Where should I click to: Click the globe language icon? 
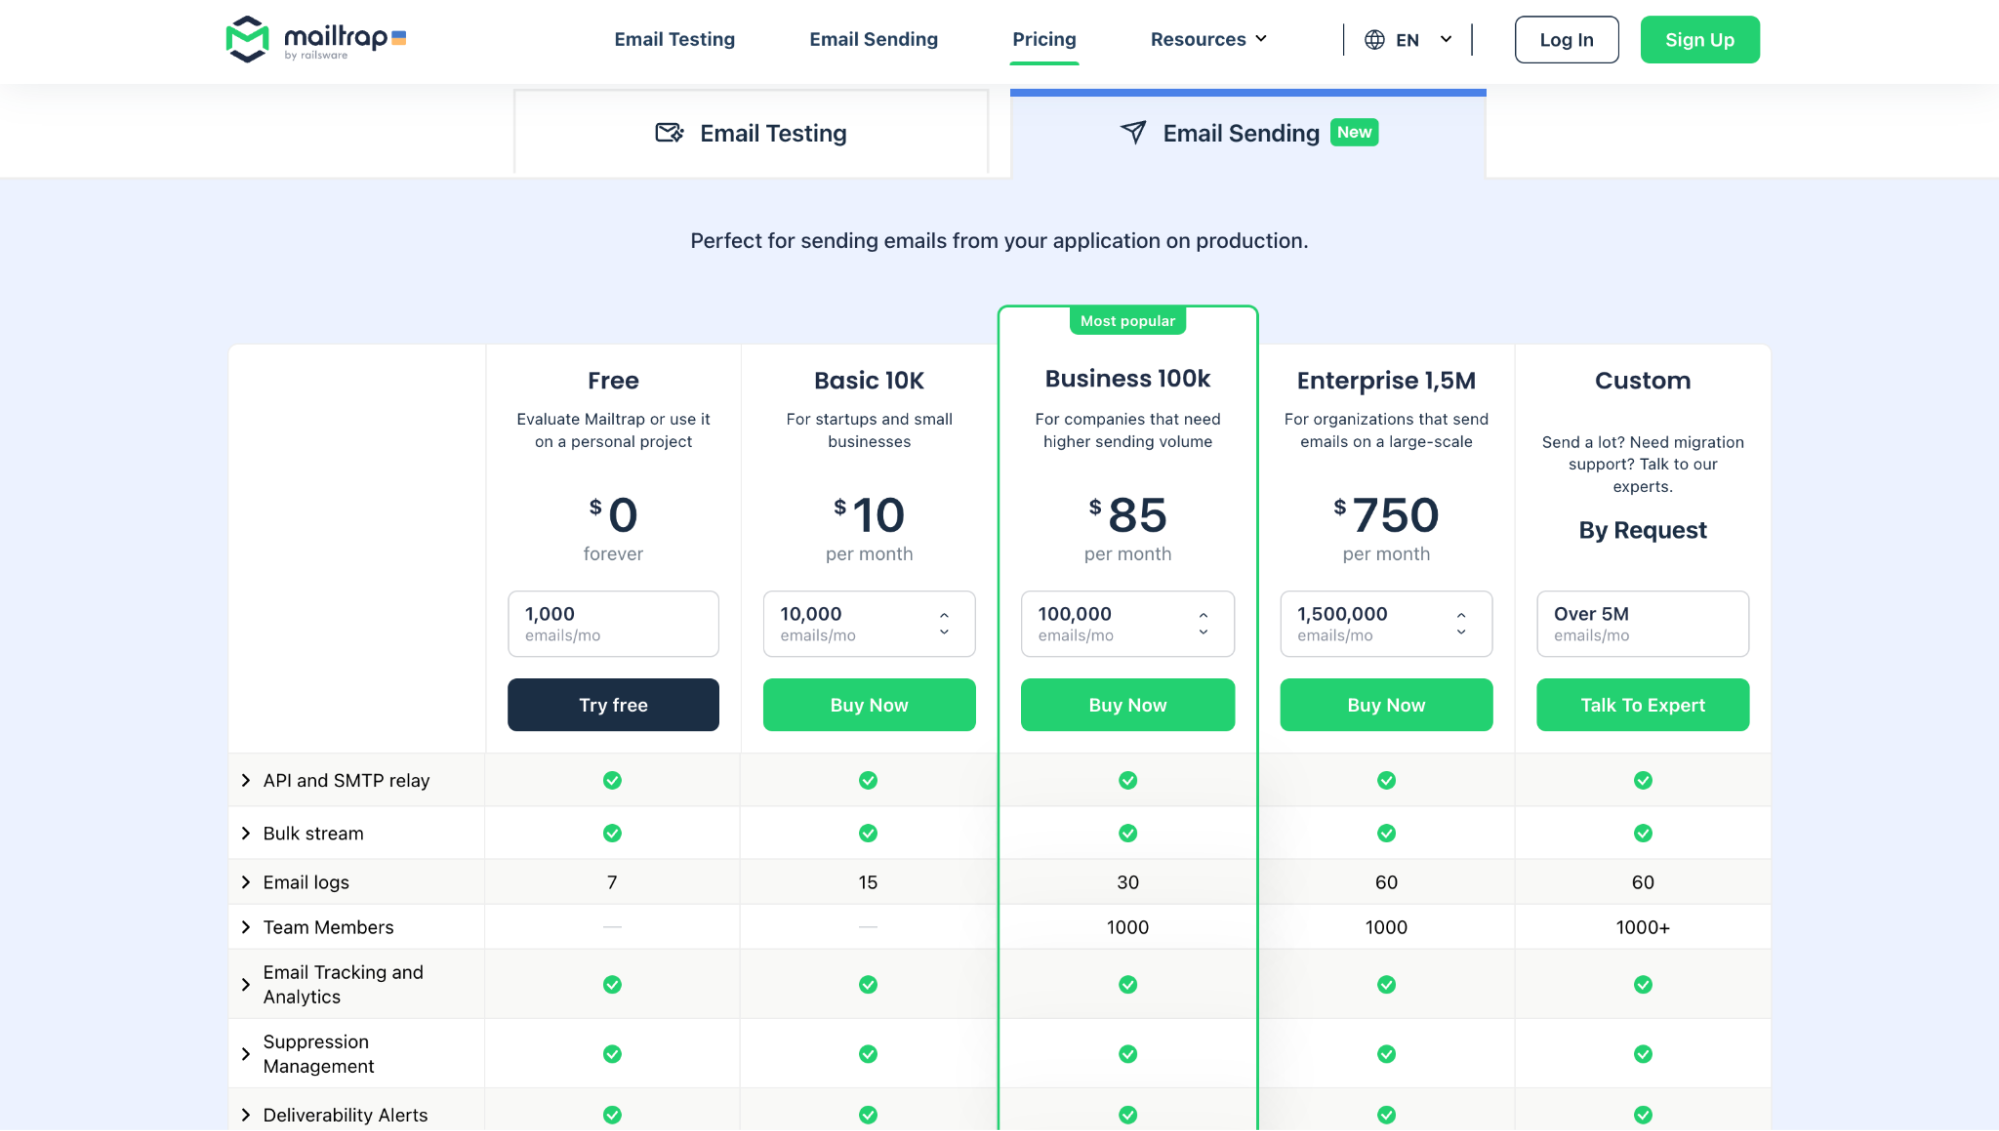click(x=1375, y=40)
